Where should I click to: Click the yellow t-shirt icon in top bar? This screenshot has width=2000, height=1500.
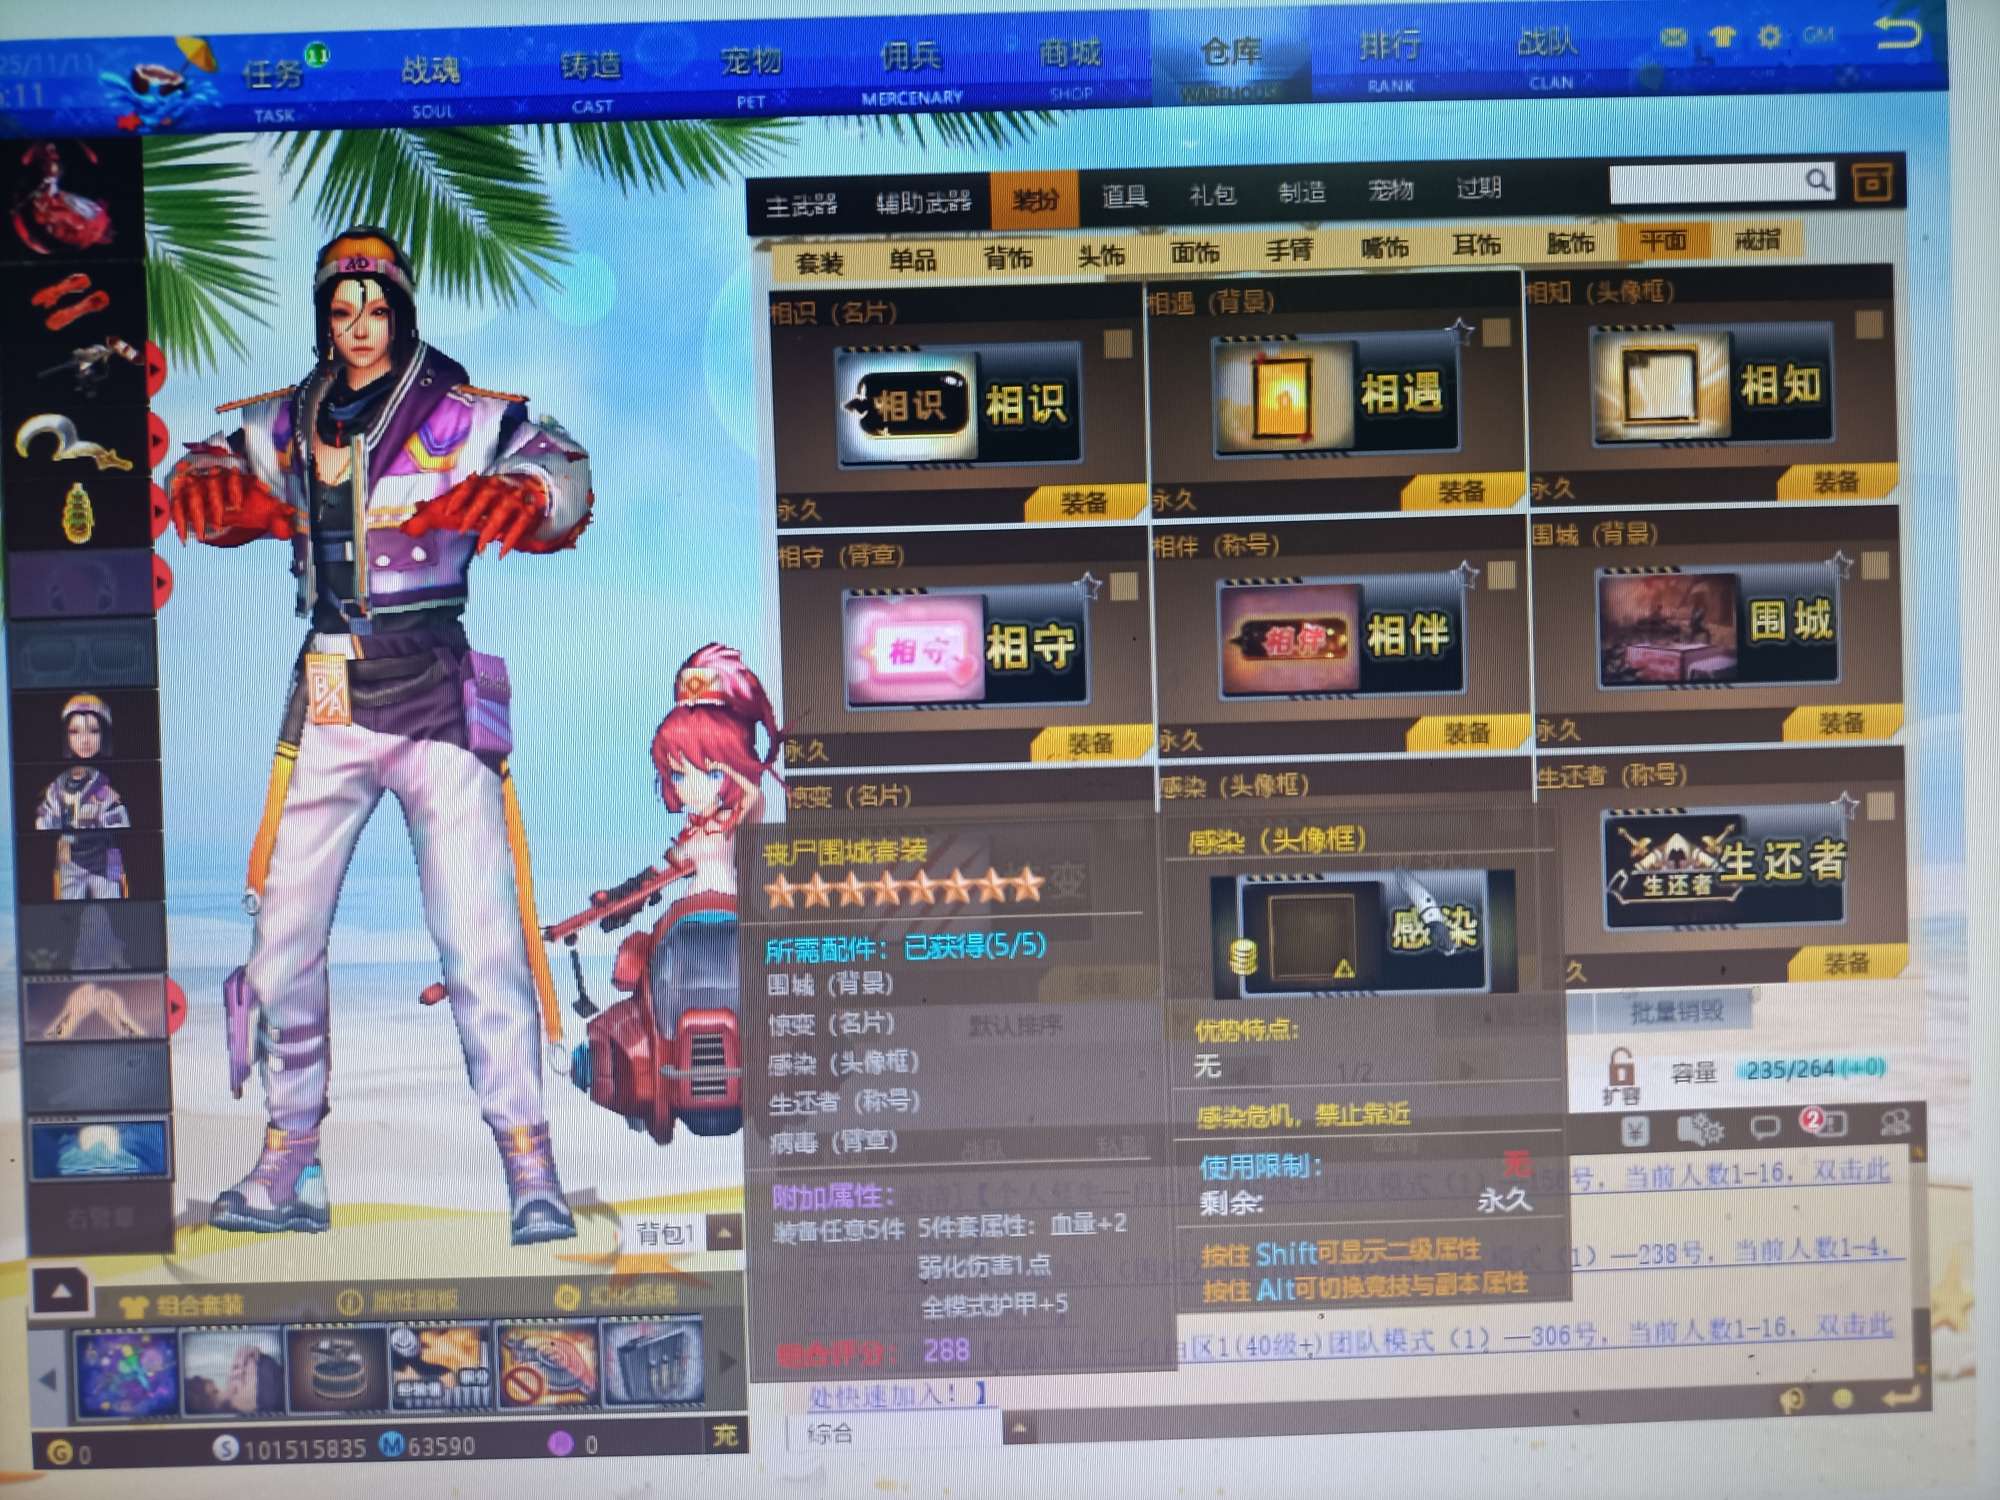click(x=1722, y=37)
